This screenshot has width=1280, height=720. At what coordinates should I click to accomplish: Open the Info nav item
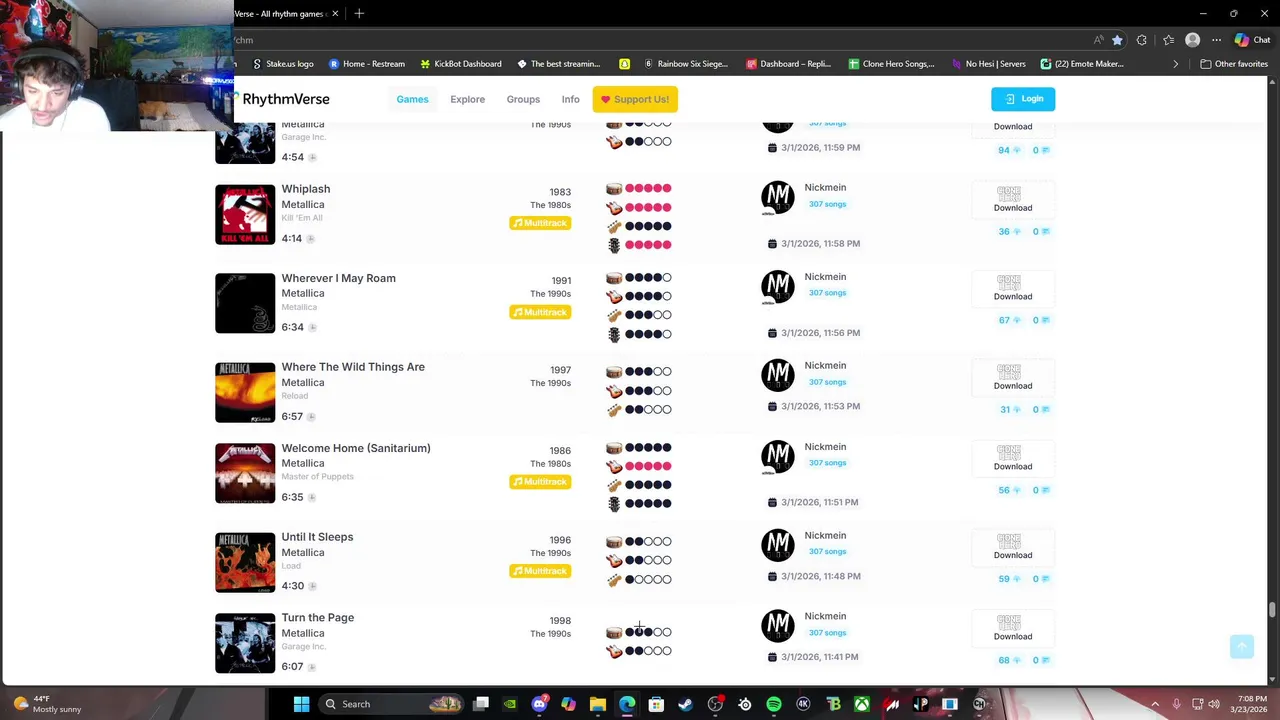pos(570,99)
